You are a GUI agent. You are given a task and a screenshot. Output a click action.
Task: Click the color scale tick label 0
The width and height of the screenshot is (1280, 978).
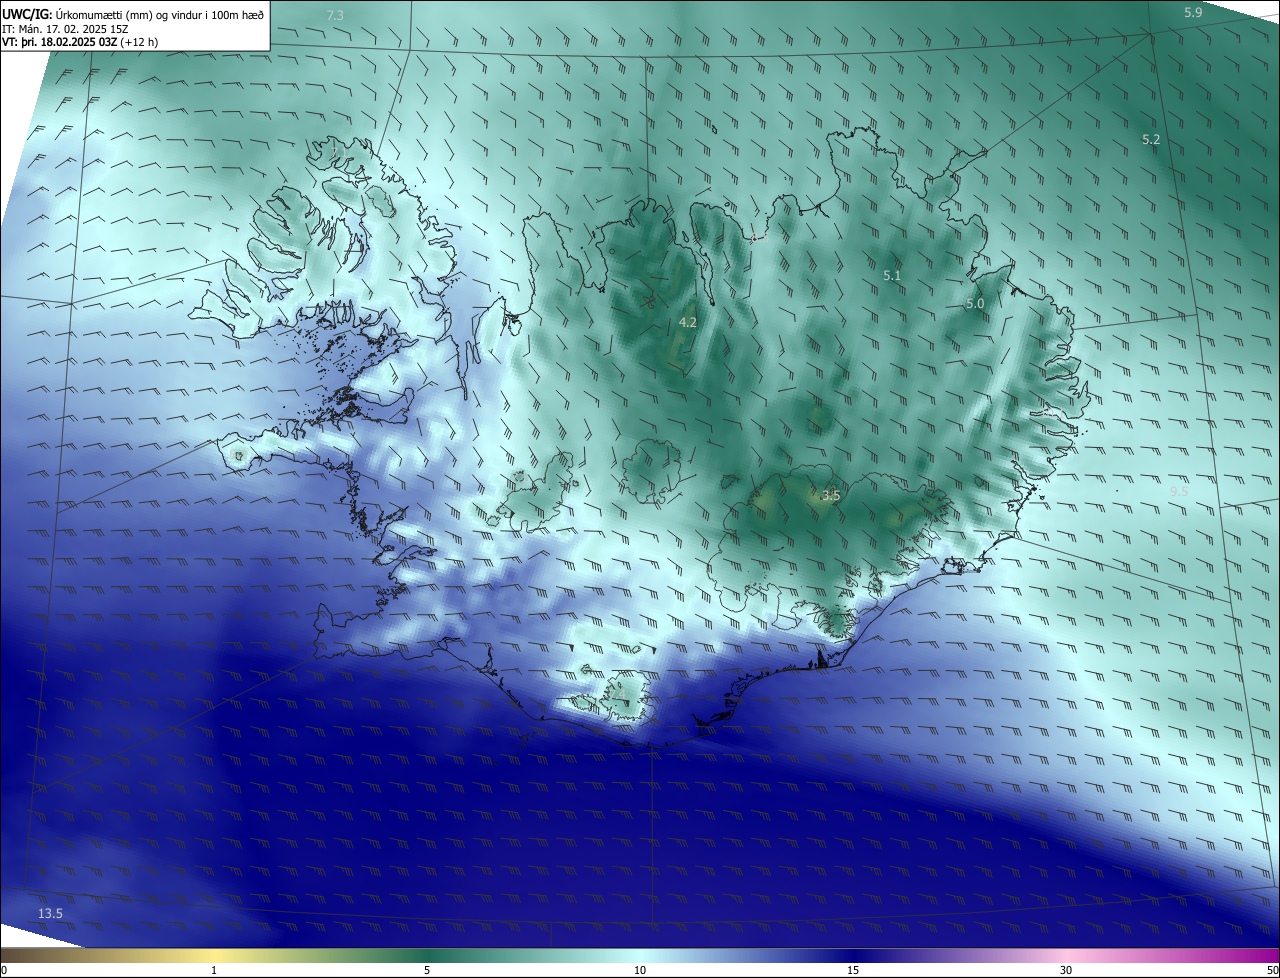(x=4, y=970)
